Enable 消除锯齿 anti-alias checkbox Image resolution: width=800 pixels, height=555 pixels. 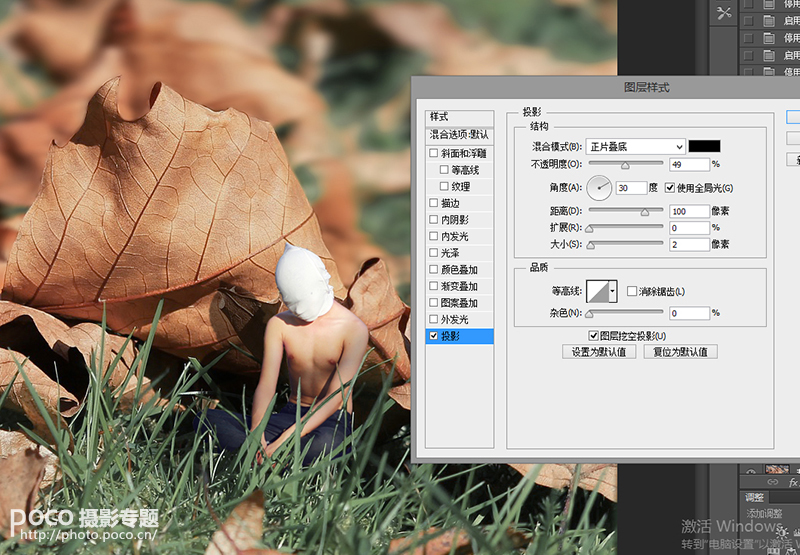tap(632, 291)
